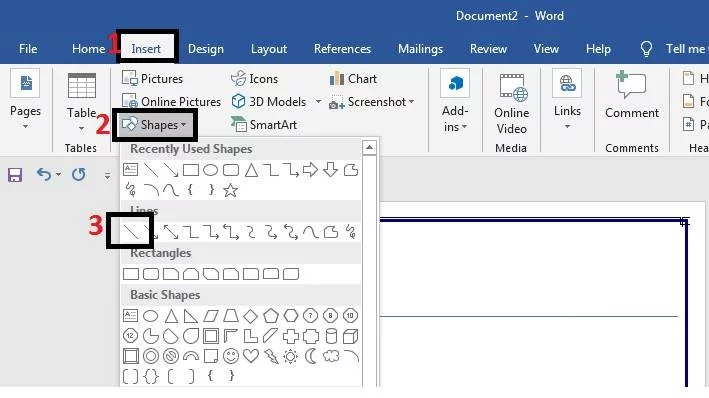Select Isosceles Triangle in Recently Used Shapes
709x398 pixels.
(251, 170)
